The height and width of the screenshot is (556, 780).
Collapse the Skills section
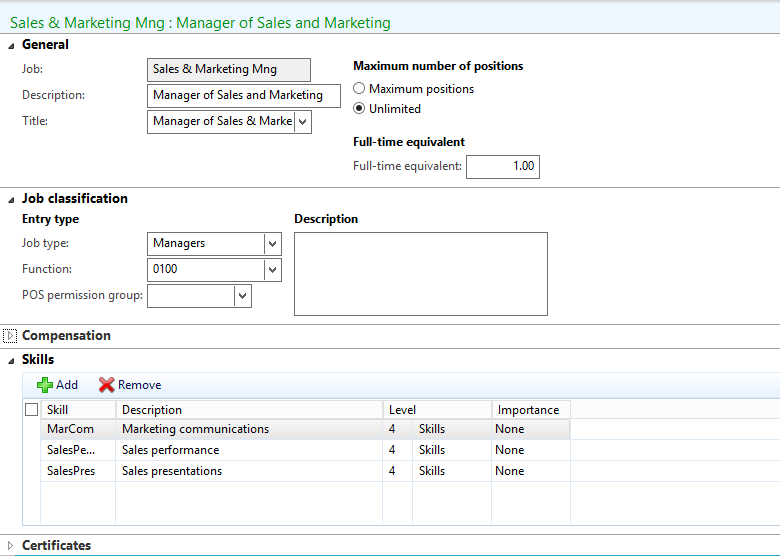(11, 360)
